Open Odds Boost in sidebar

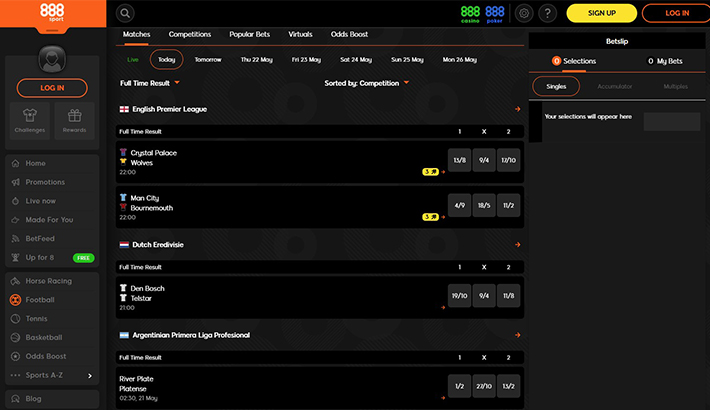[x=52, y=356]
